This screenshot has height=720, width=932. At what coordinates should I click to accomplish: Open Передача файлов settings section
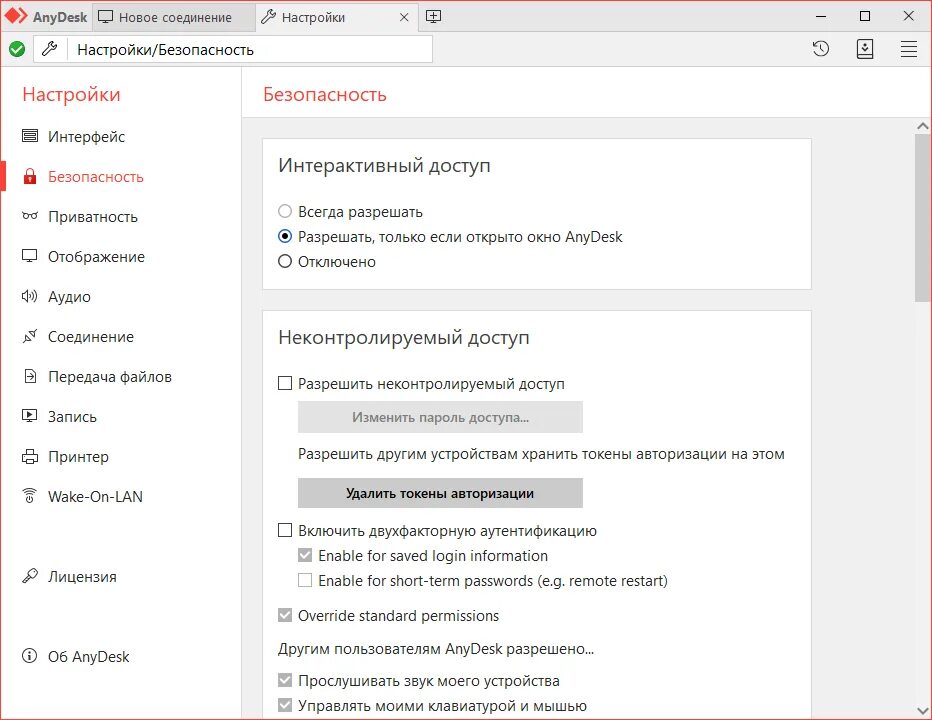110,376
